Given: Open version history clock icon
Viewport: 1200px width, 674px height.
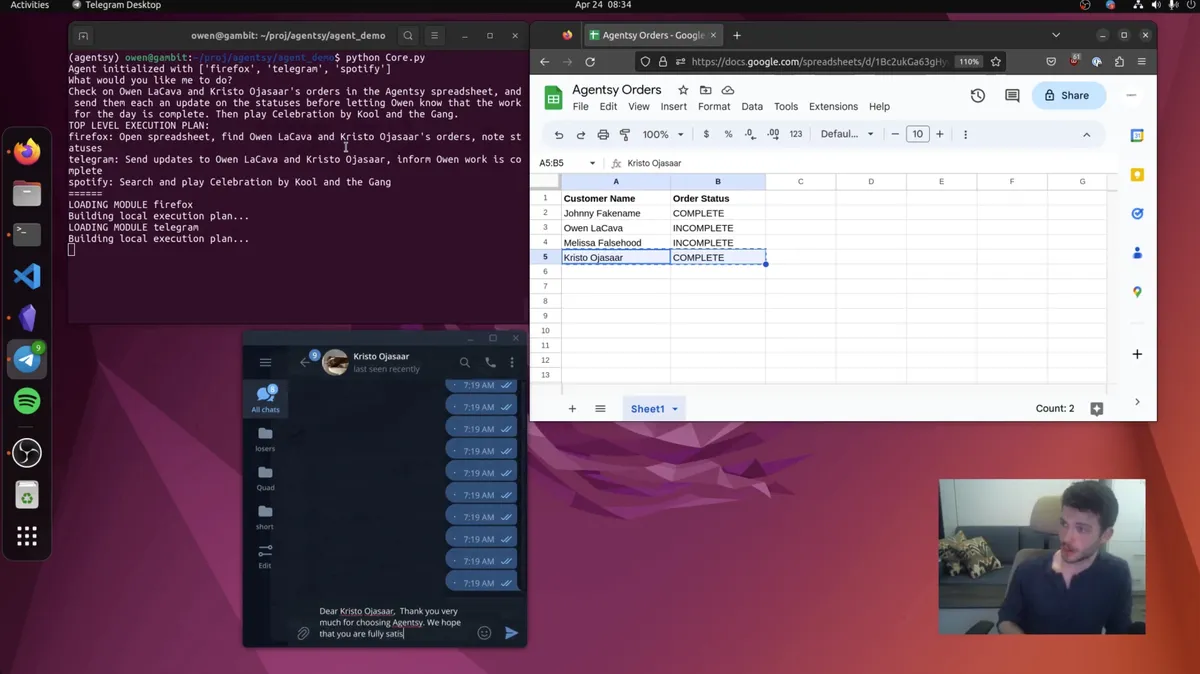Looking at the screenshot, I should coord(977,96).
